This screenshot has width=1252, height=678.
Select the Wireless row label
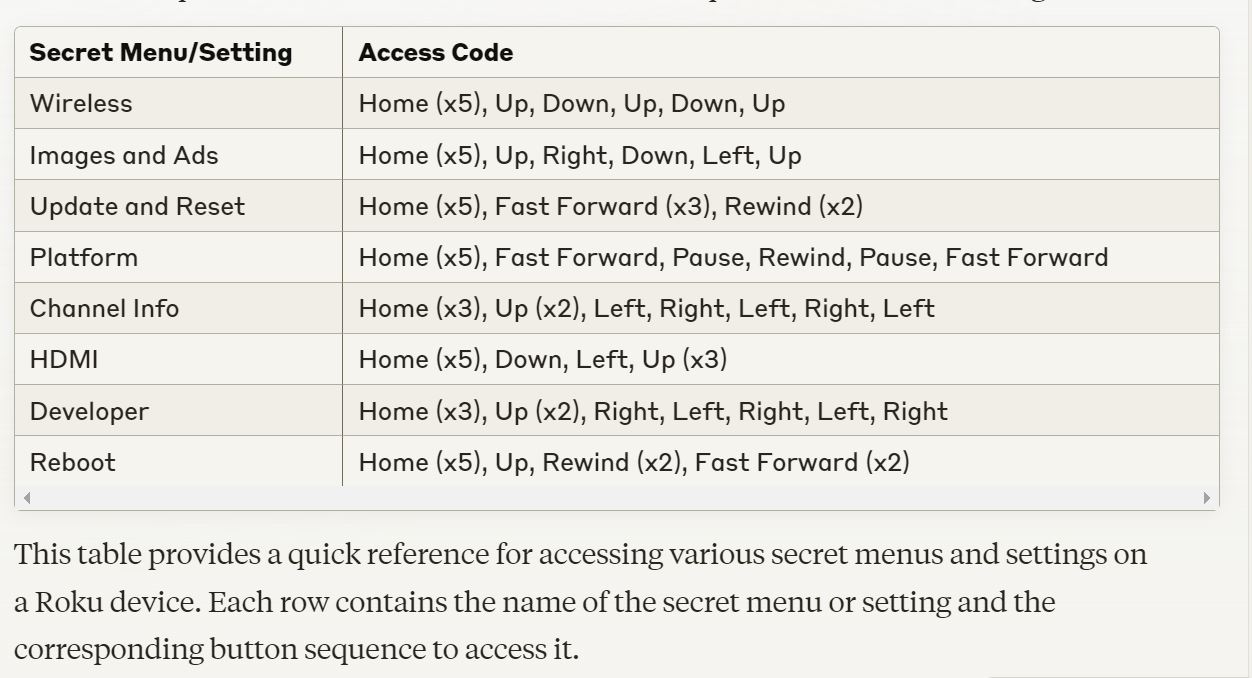[x=81, y=104]
